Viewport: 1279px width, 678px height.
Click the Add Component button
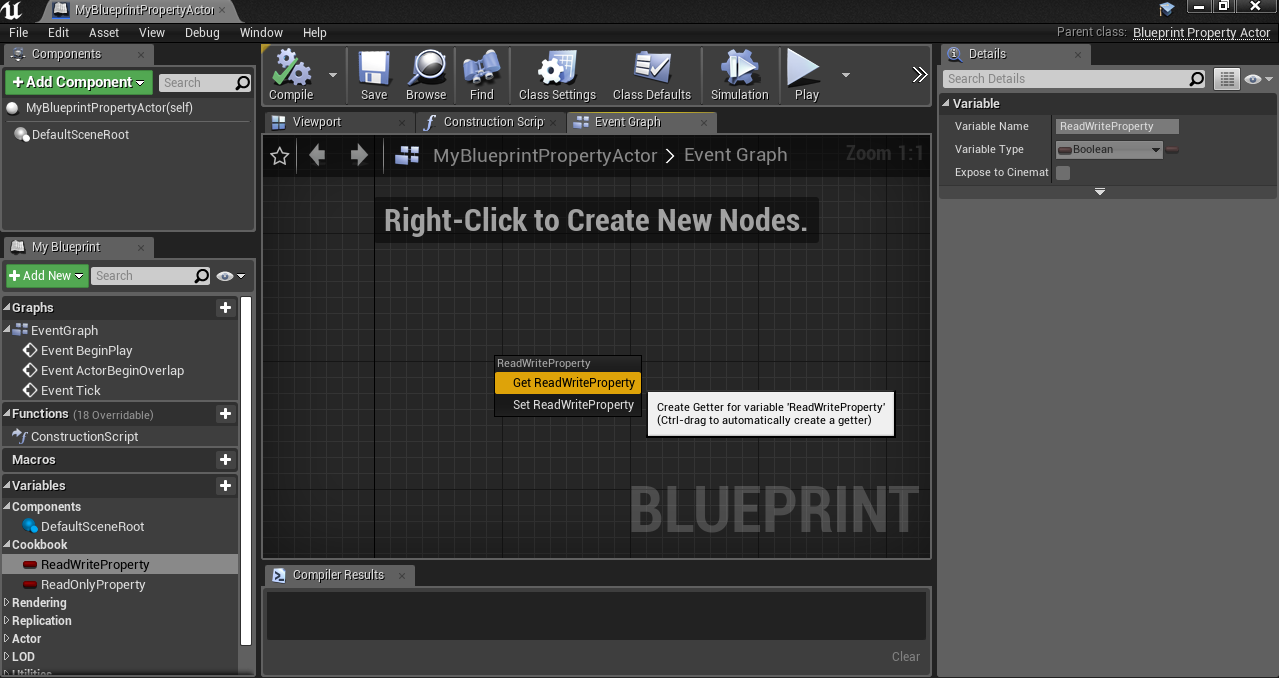pos(79,82)
